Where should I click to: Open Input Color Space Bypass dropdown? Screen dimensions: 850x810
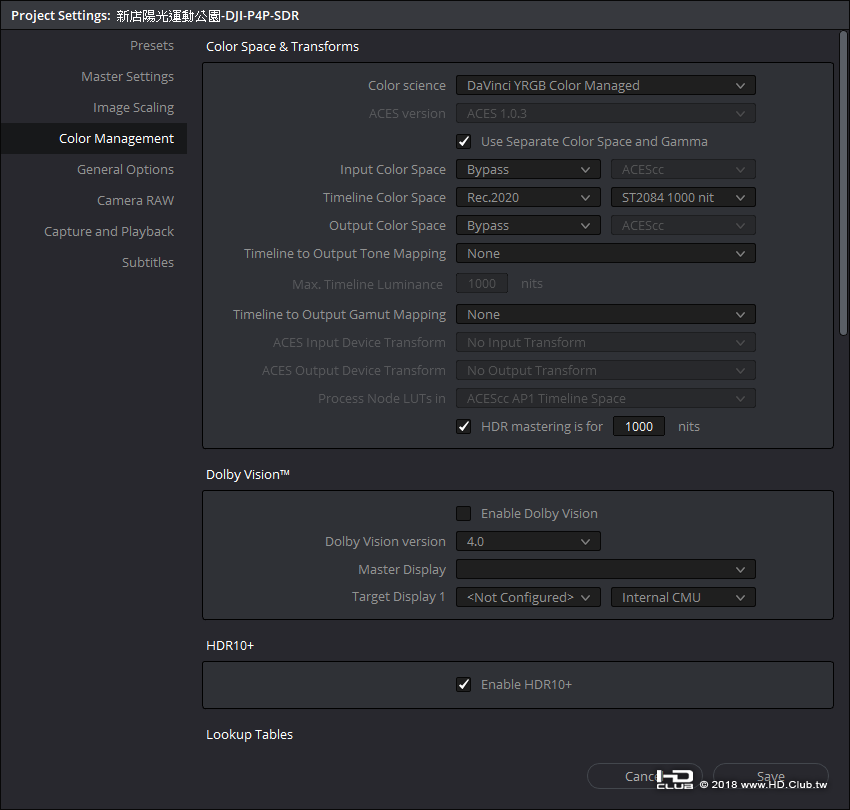pyautogui.click(x=528, y=169)
